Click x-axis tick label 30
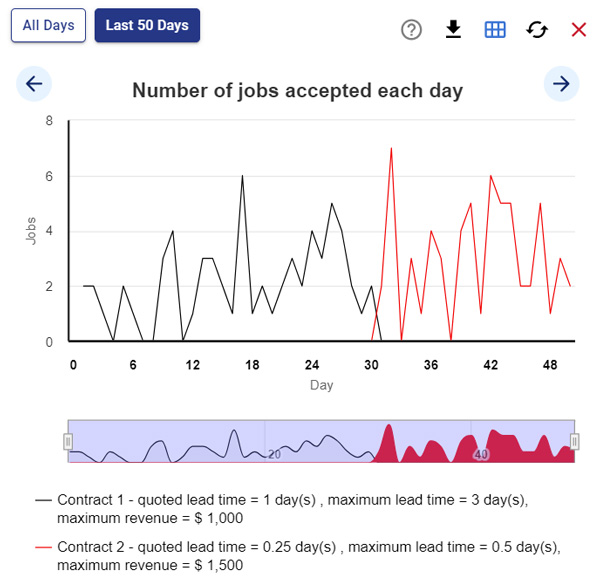The image size is (600, 588). tap(371, 365)
